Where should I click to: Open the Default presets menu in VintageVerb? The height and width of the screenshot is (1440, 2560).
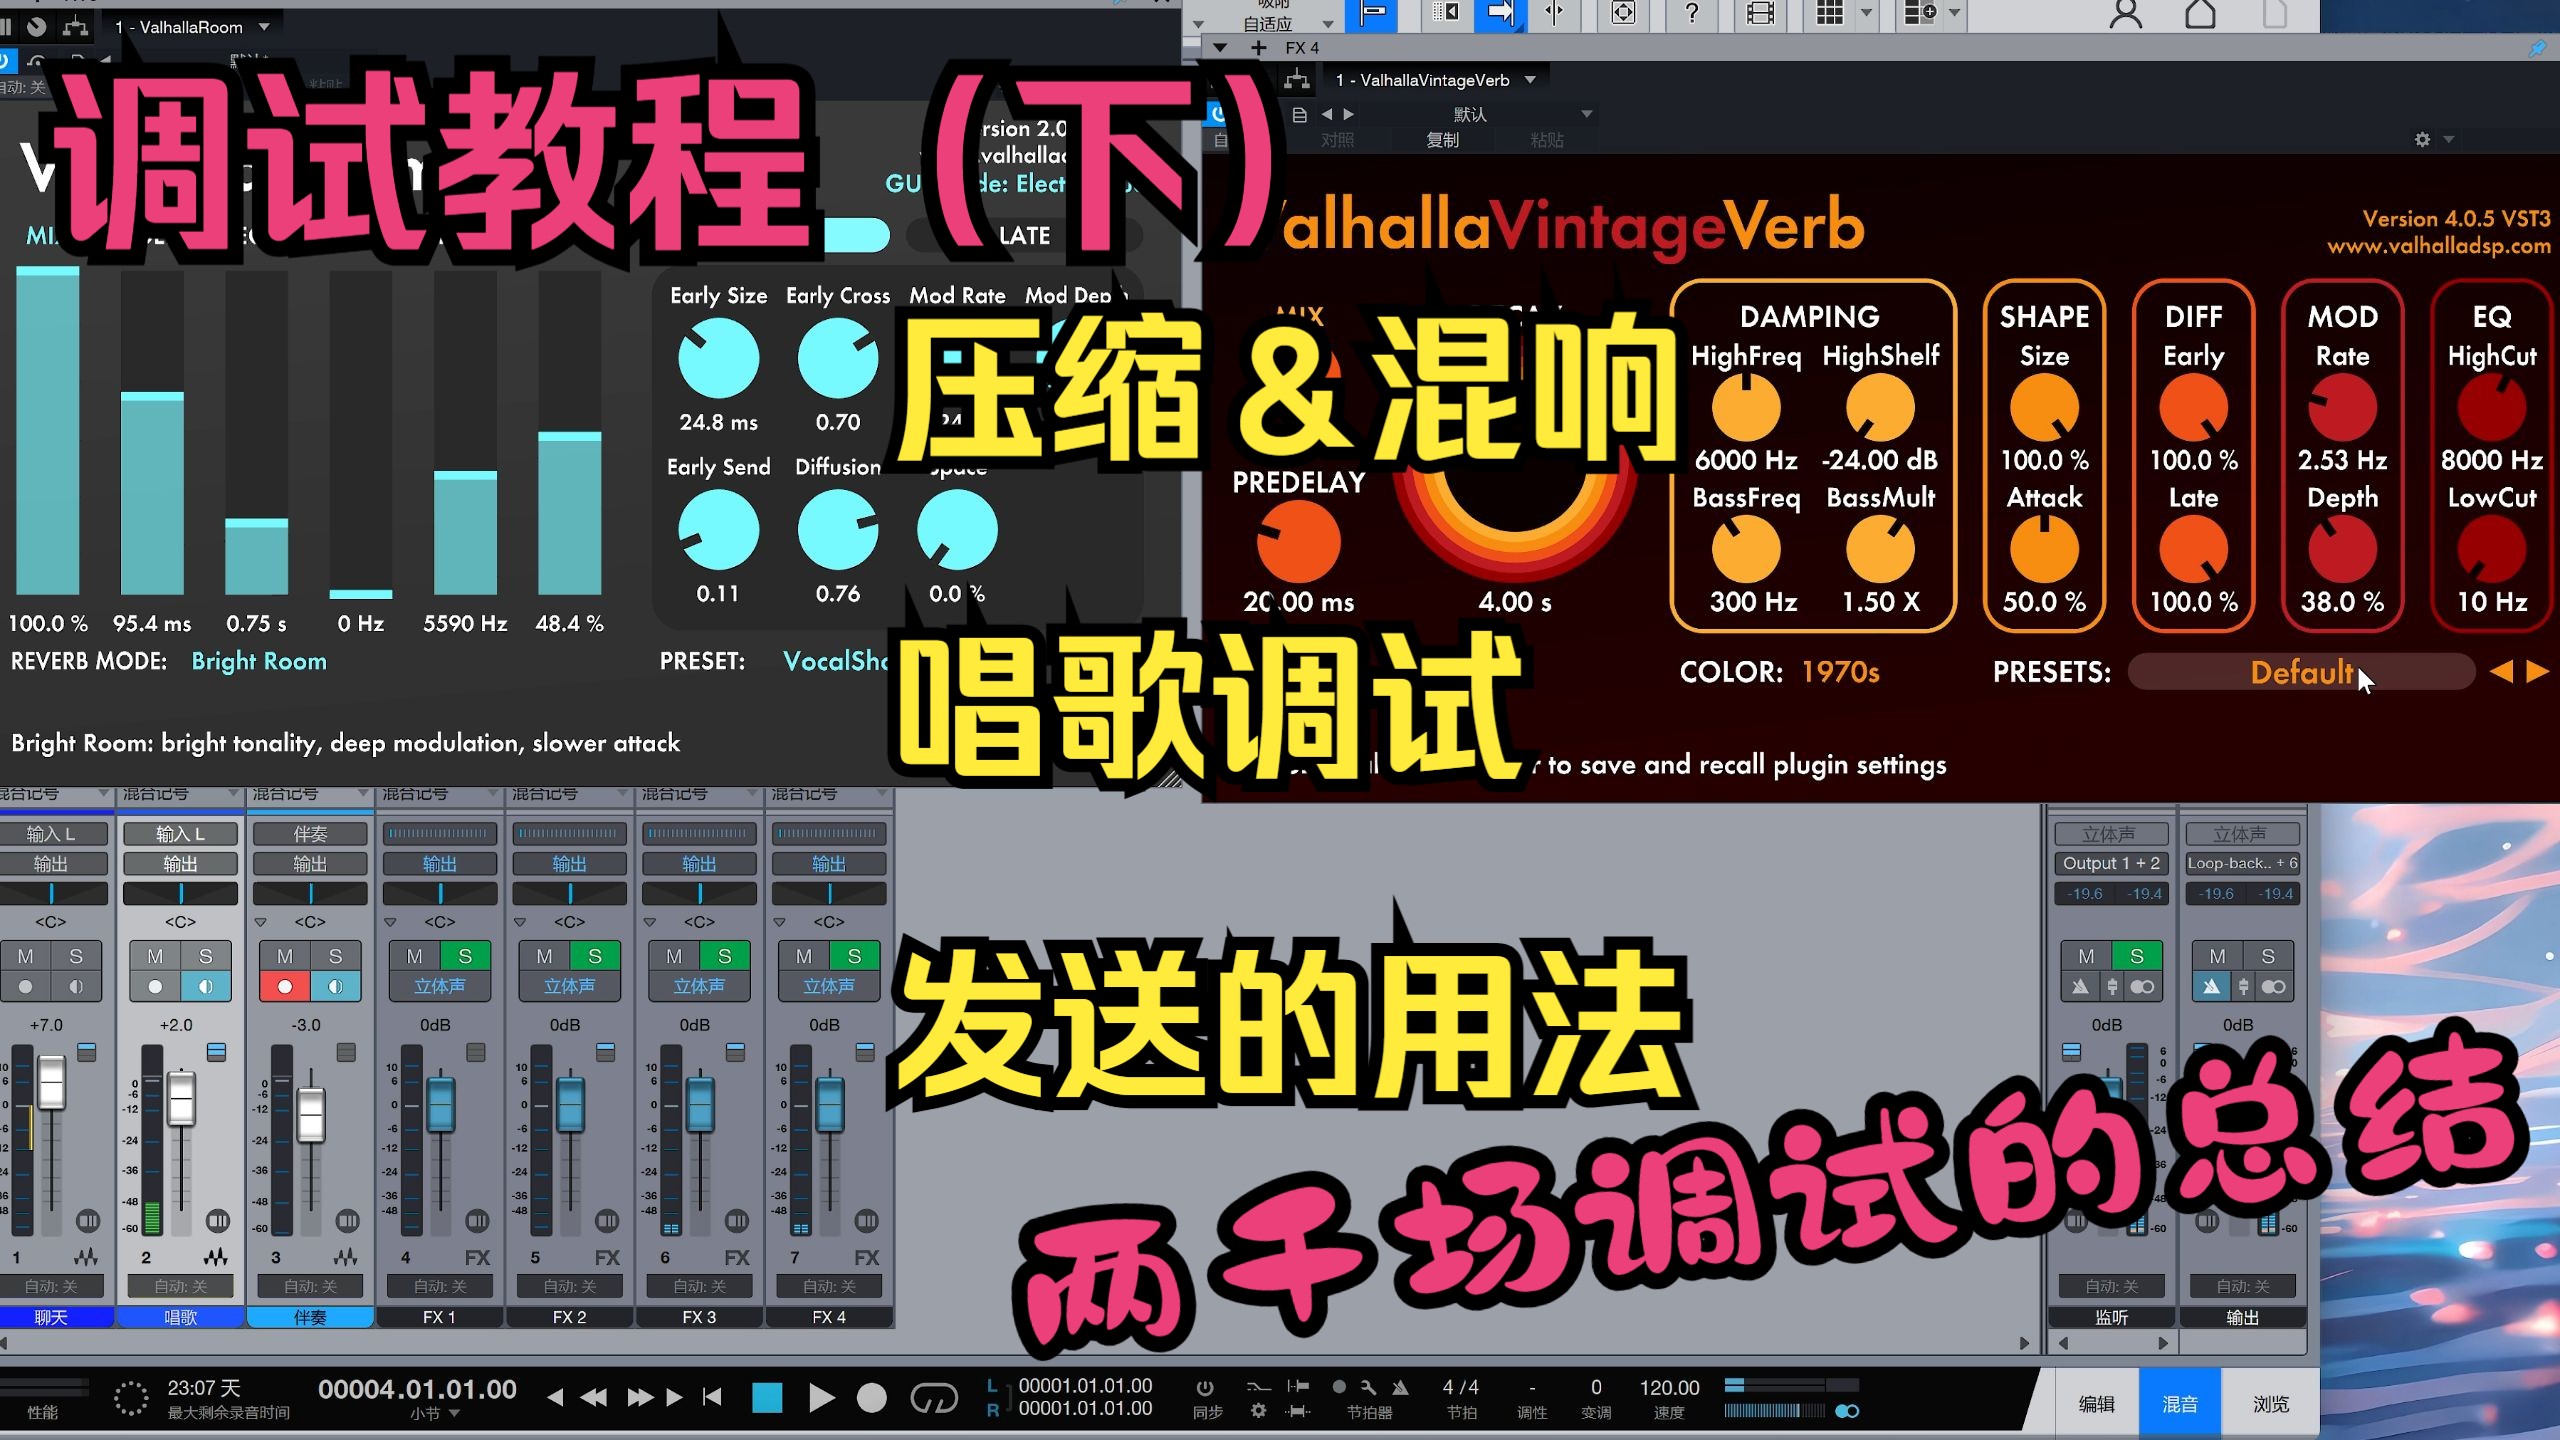point(2301,671)
